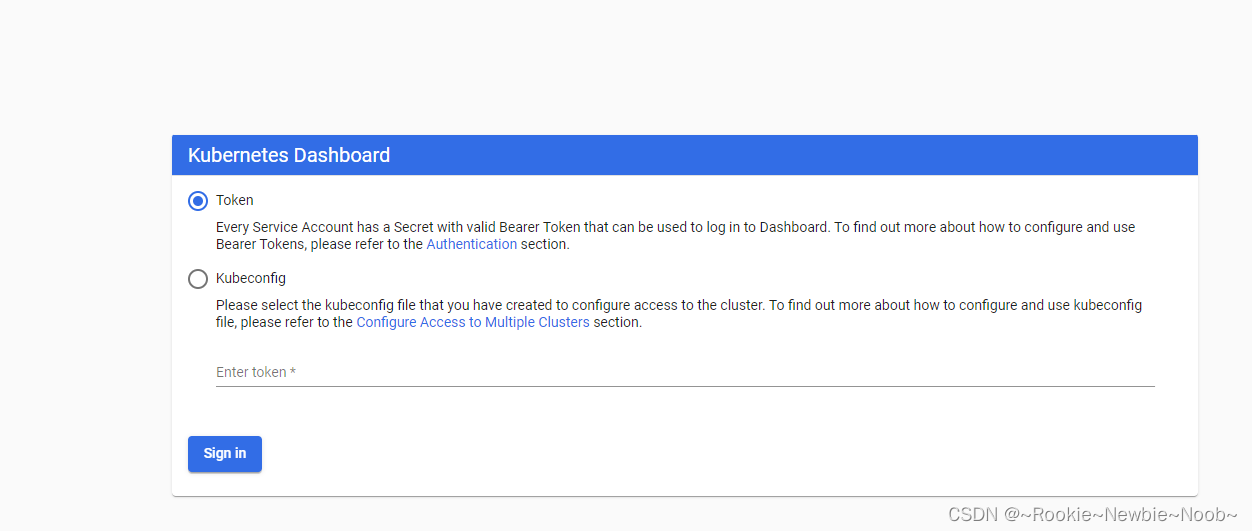Select the Token radio button
Screen dimensions: 1252x531
(198, 201)
